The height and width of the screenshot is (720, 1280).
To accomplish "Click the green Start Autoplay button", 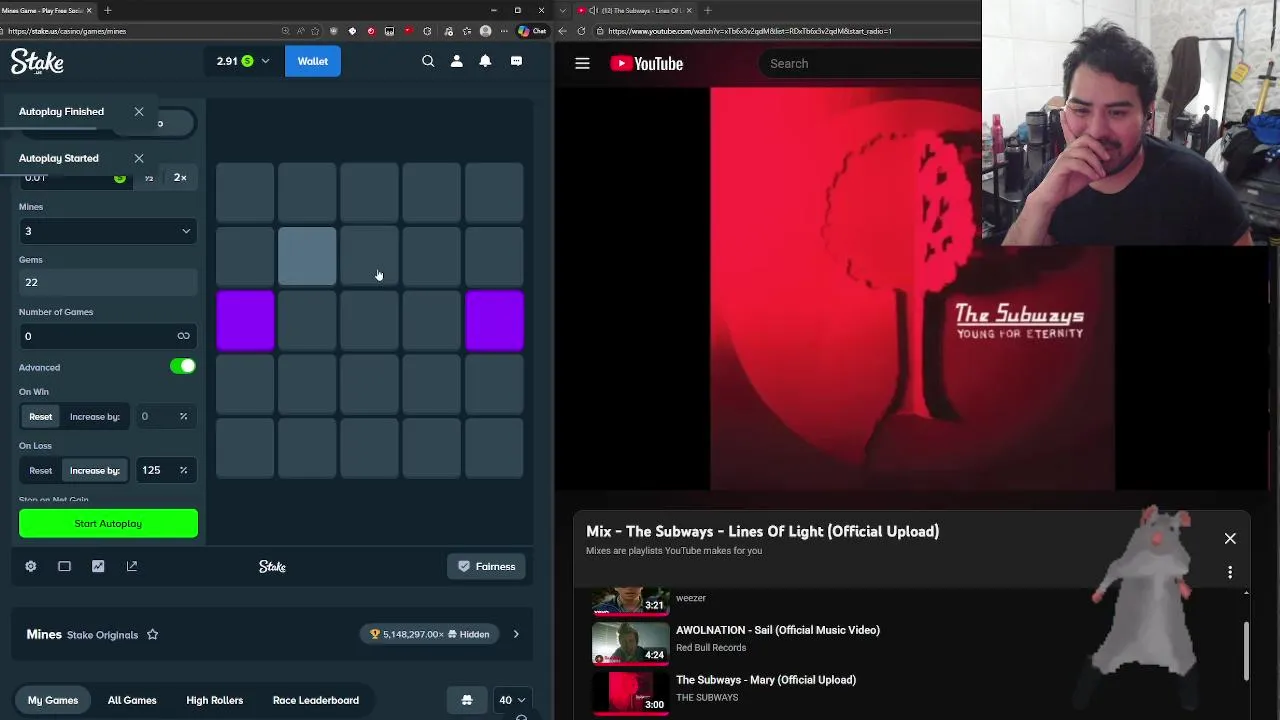I will [x=108, y=523].
